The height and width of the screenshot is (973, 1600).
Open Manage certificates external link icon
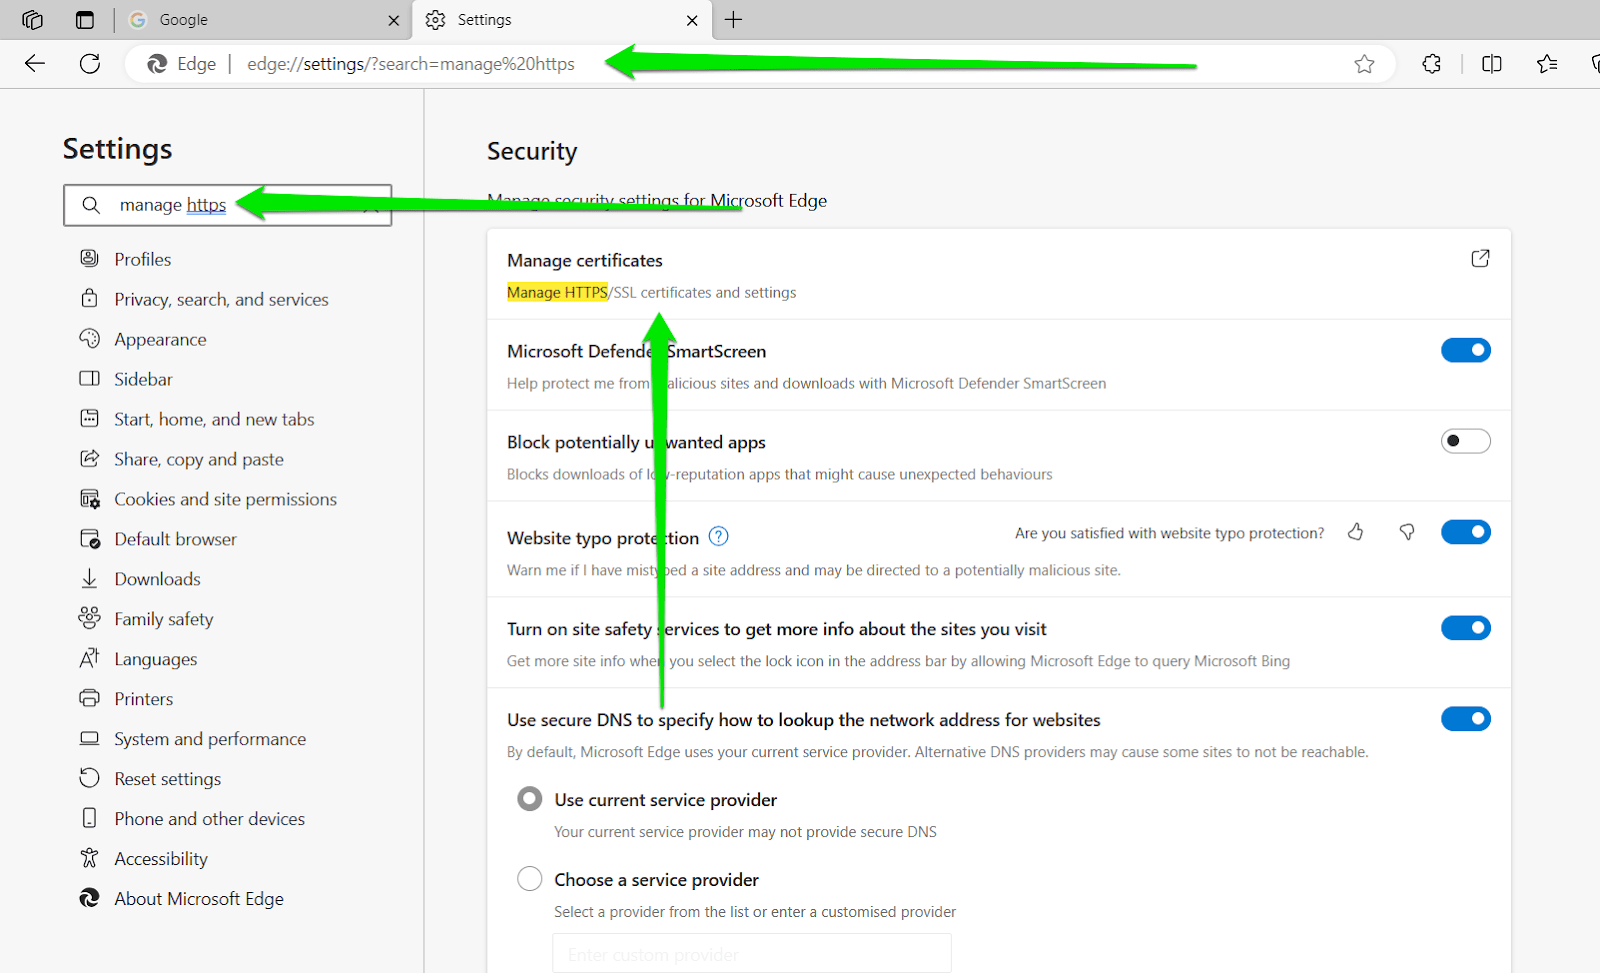[1480, 259]
